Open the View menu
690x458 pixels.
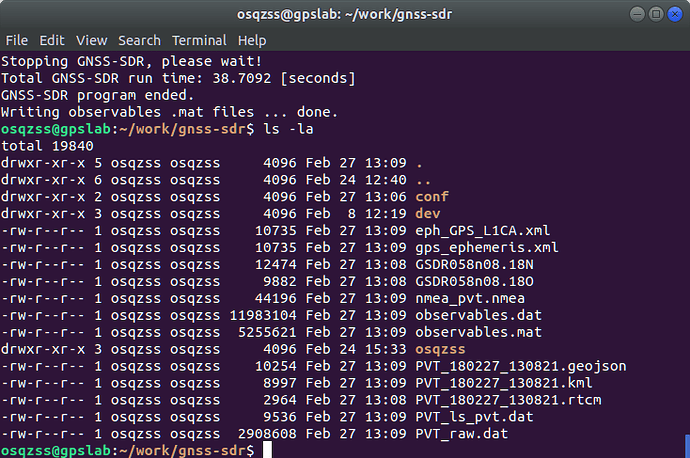(x=92, y=40)
